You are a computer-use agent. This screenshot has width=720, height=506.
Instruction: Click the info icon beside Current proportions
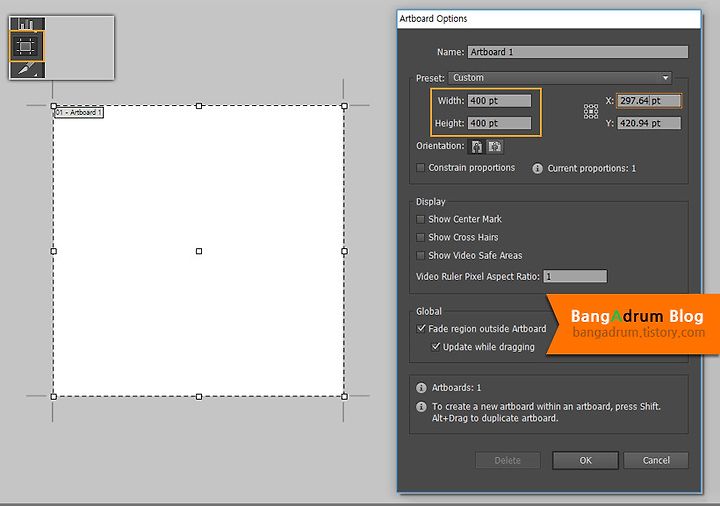point(537,169)
